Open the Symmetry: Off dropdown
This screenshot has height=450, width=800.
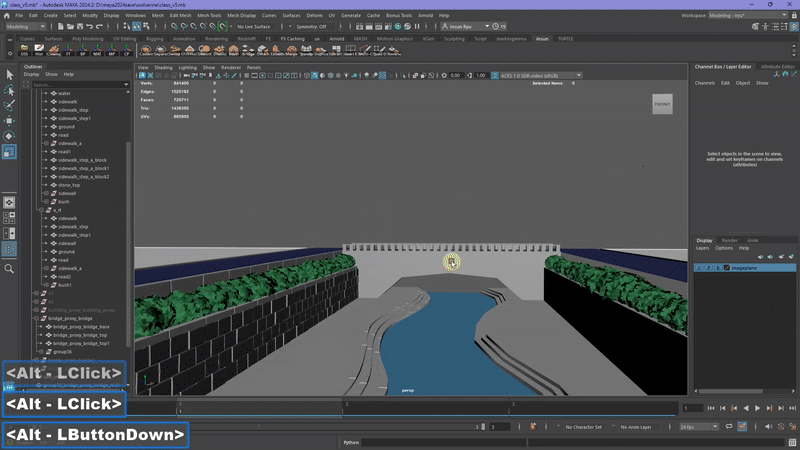[315, 27]
